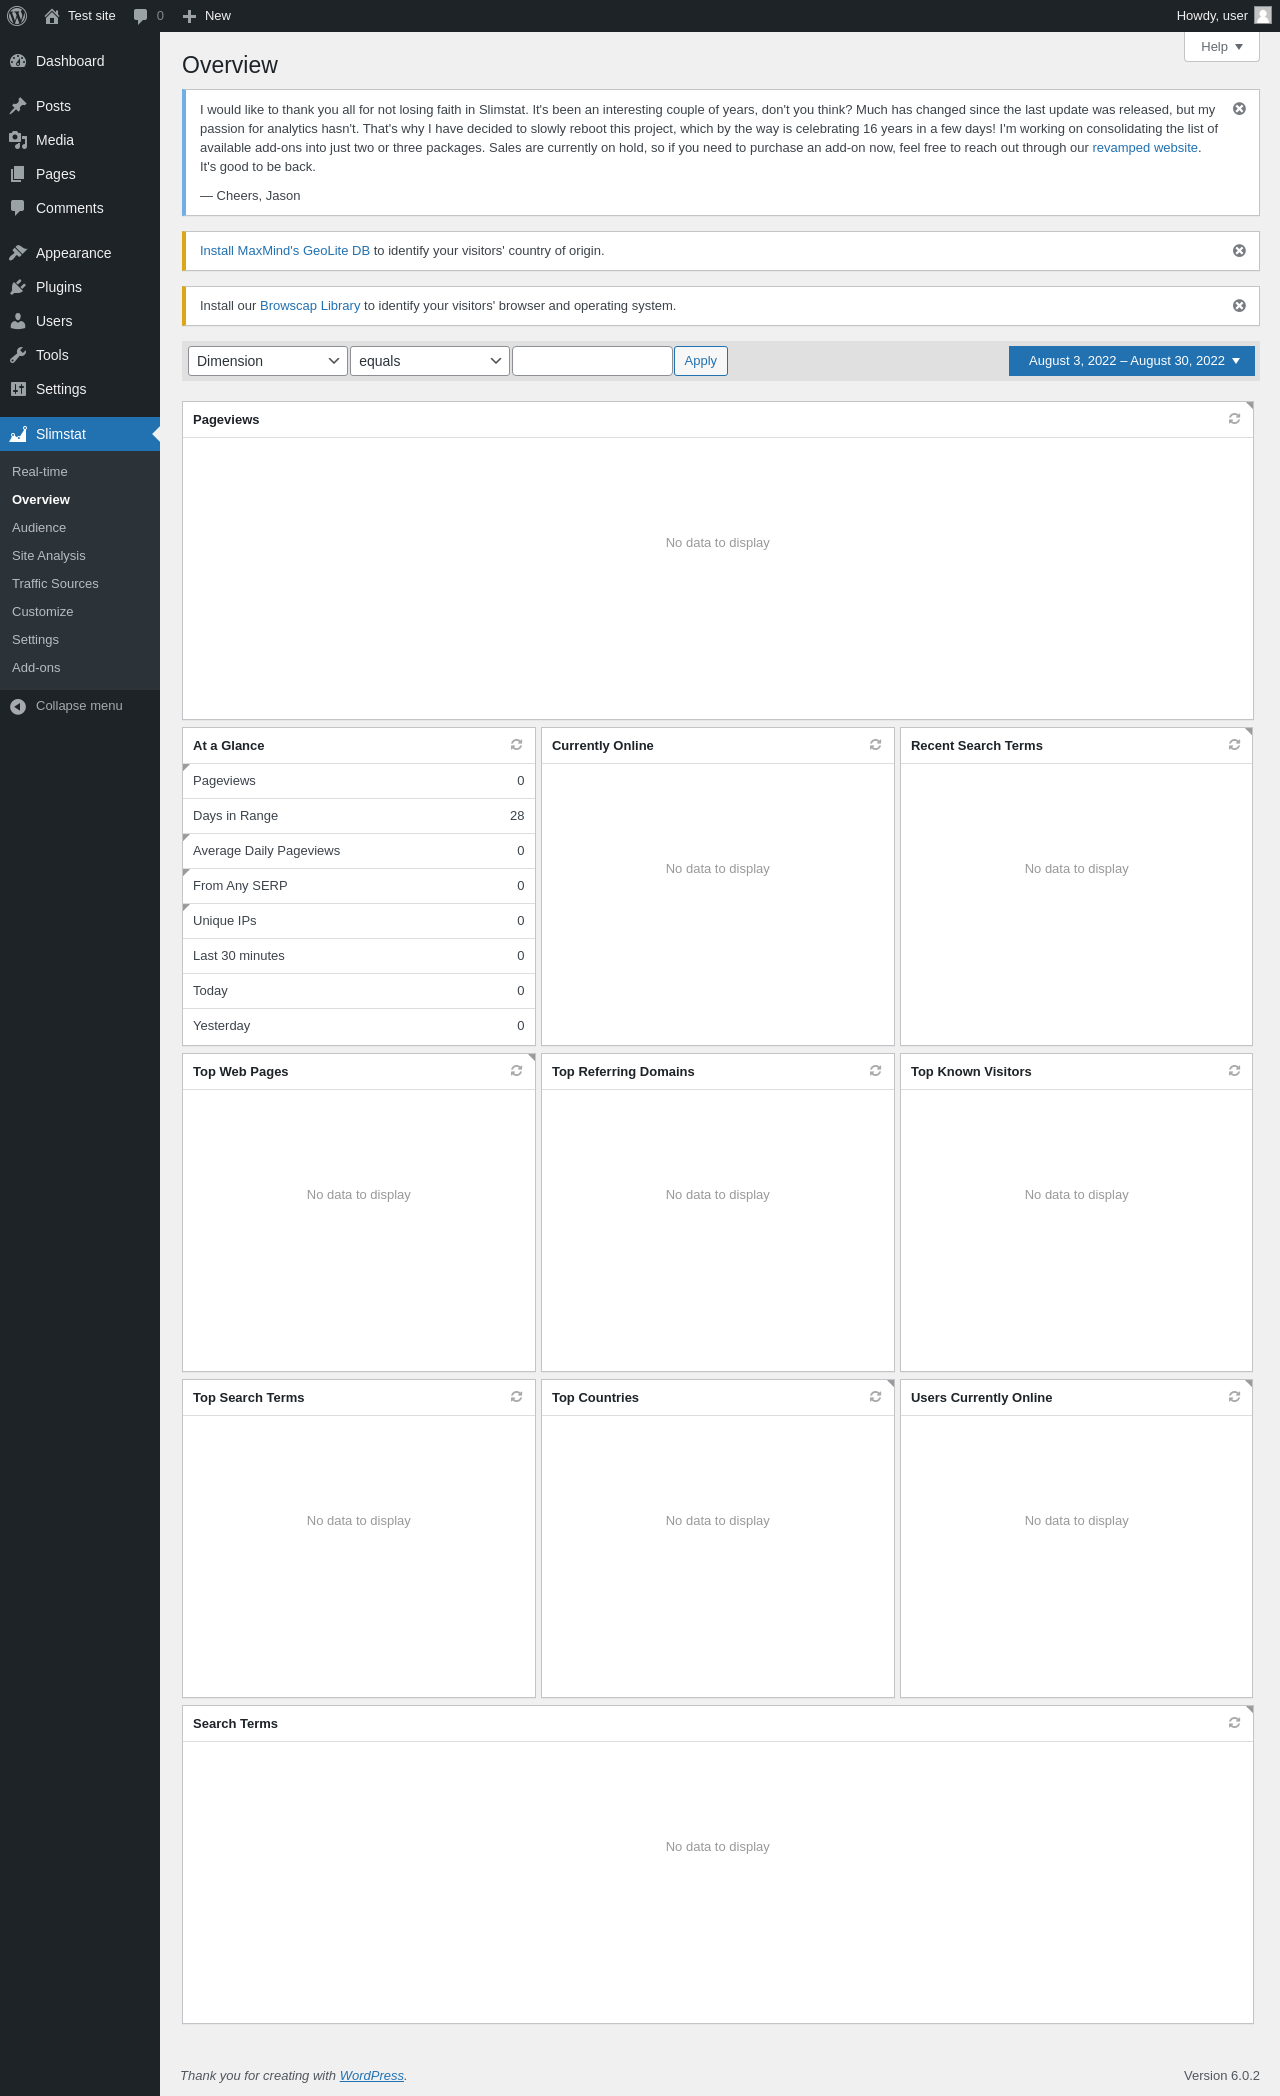Viewport: 1280px width, 2096px height.
Task: Open the Tools menu
Action: click(x=80, y=355)
